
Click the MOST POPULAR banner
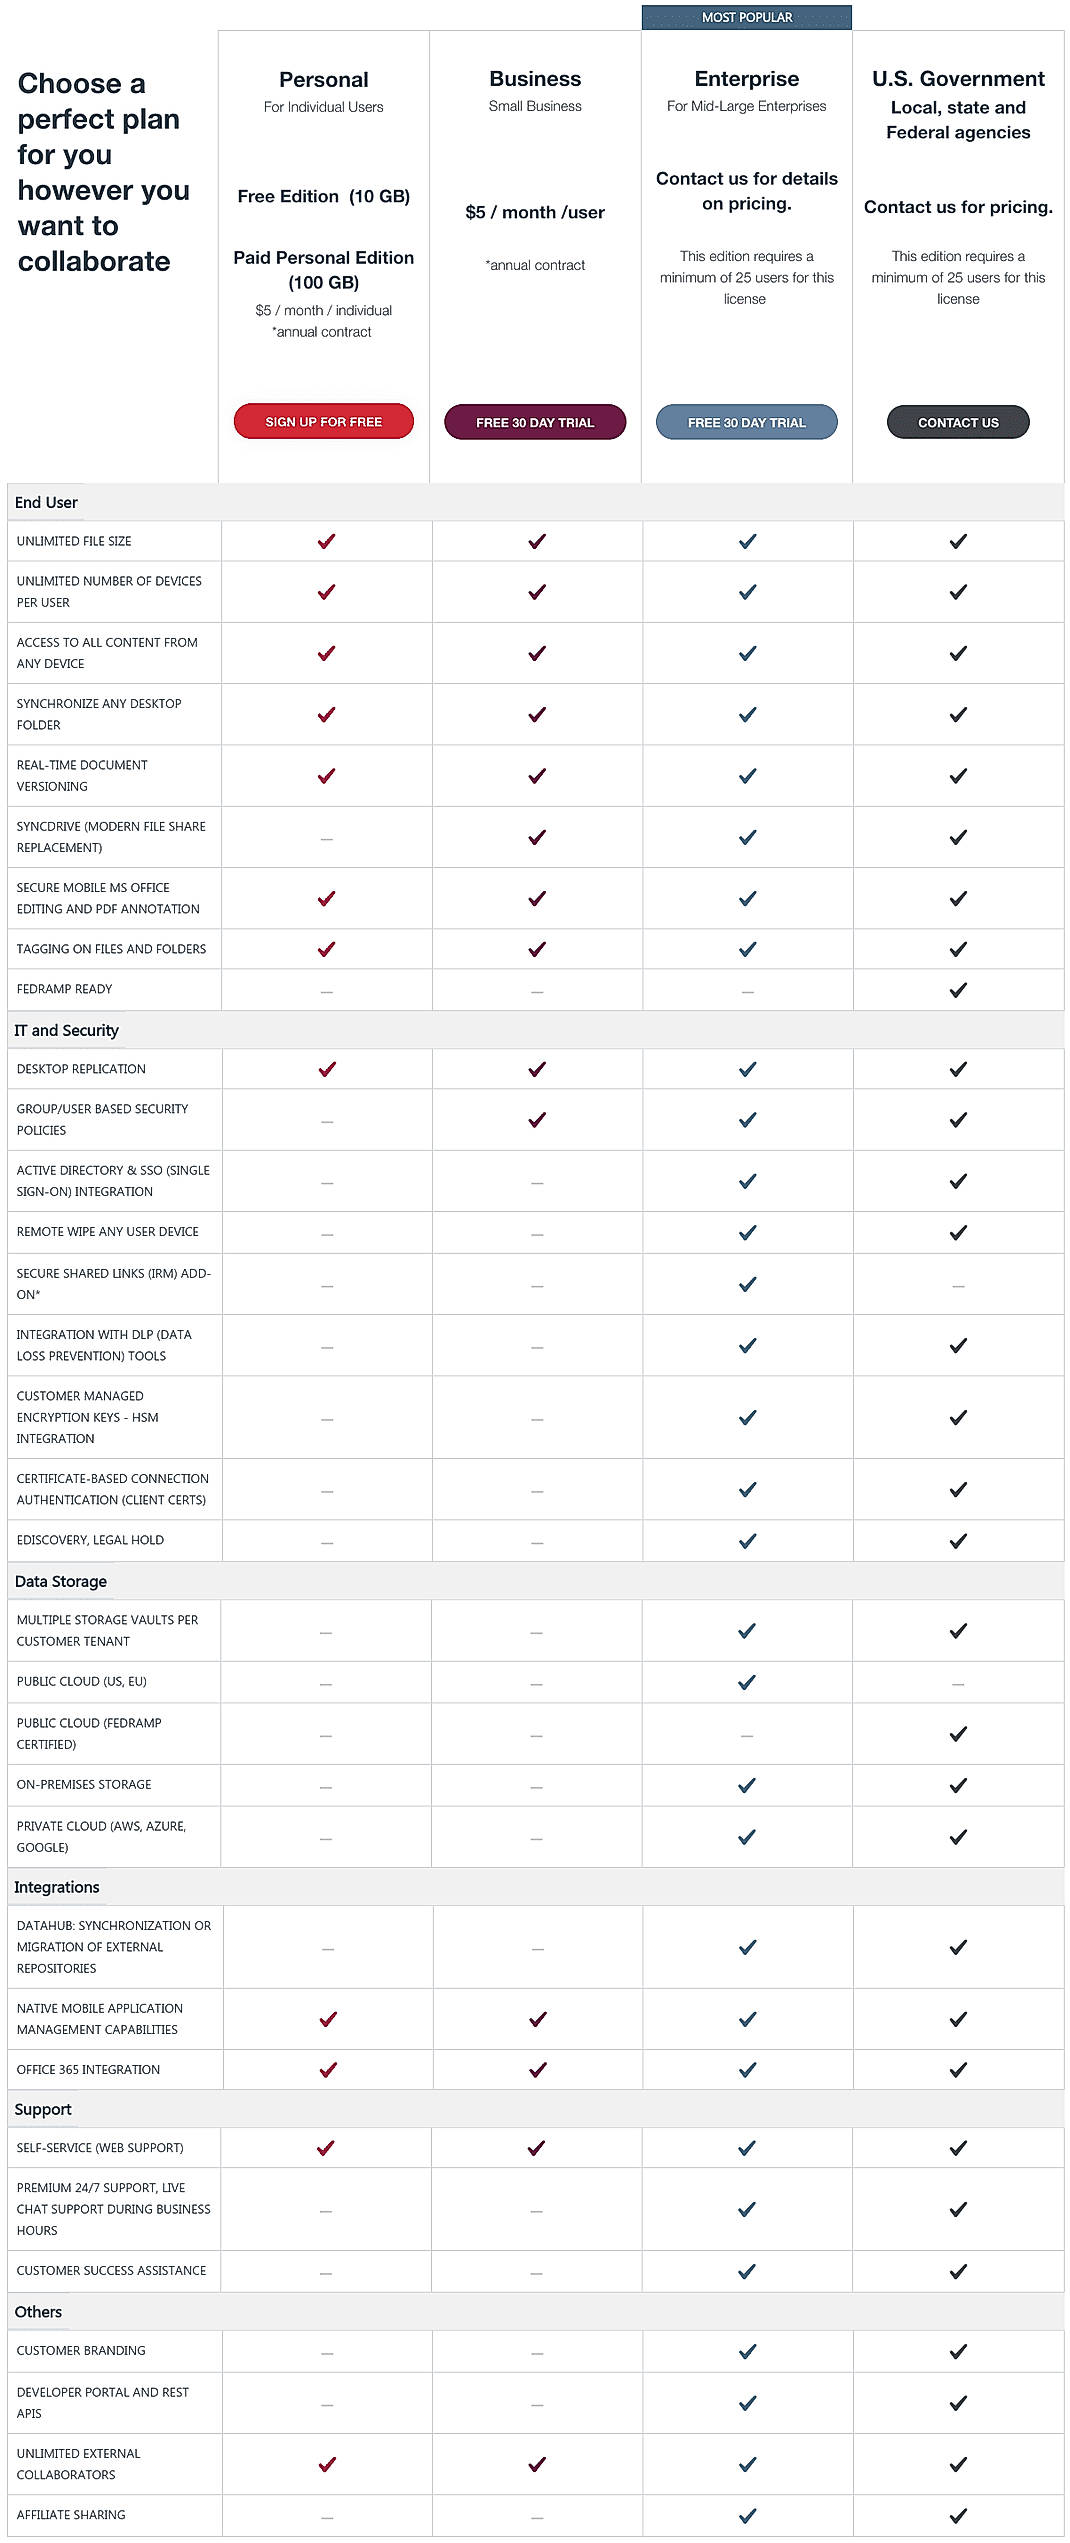[x=746, y=17]
